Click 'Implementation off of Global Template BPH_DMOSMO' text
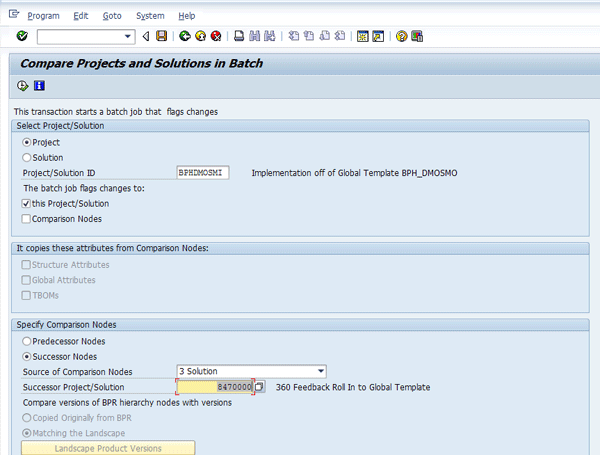Image resolution: width=600 pixels, height=455 pixels. pyautogui.click(x=354, y=173)
